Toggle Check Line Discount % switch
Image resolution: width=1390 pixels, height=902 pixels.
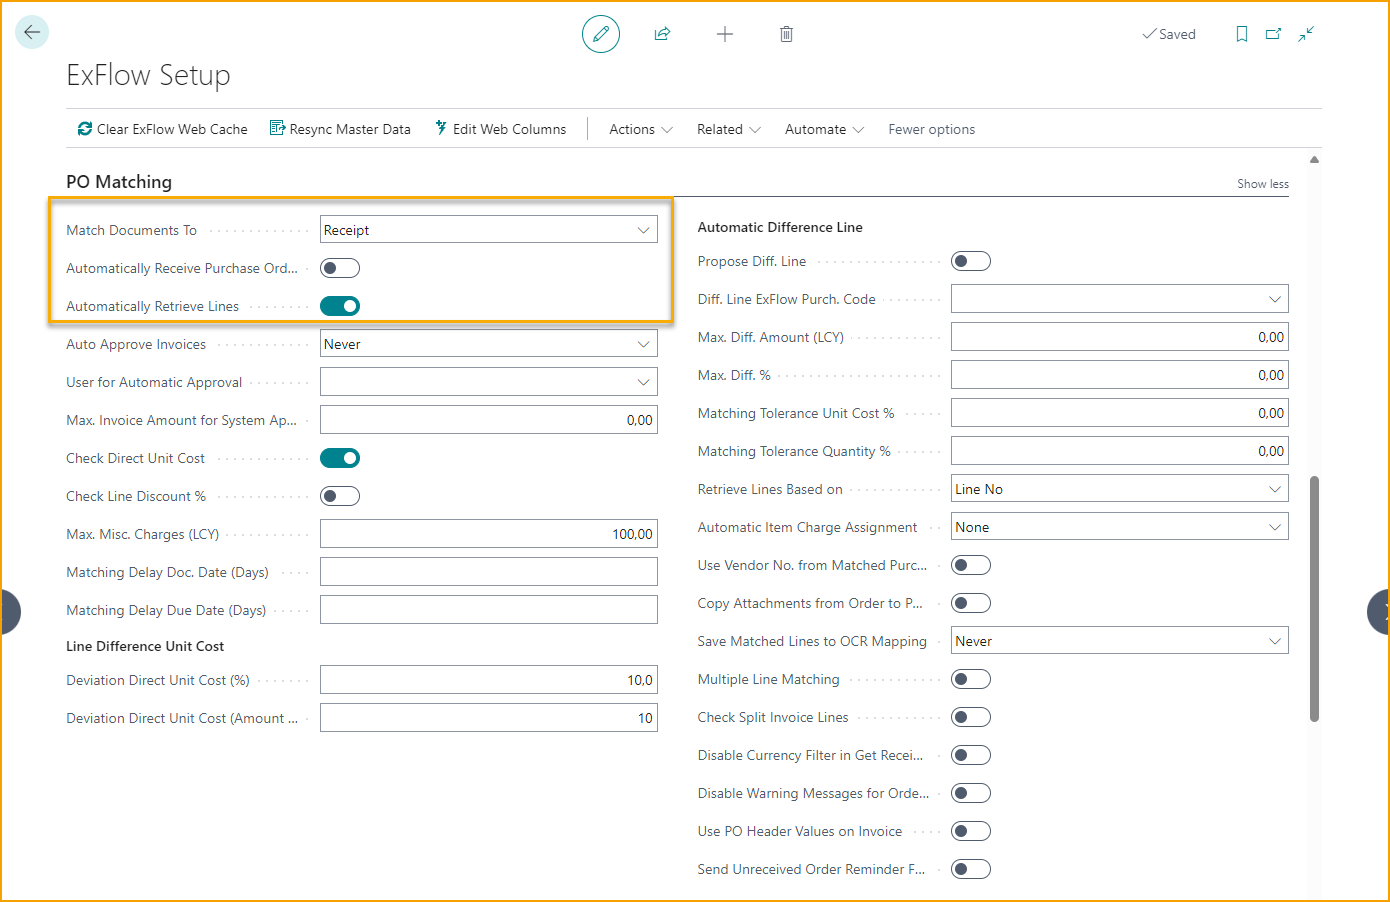click(340, 496)
